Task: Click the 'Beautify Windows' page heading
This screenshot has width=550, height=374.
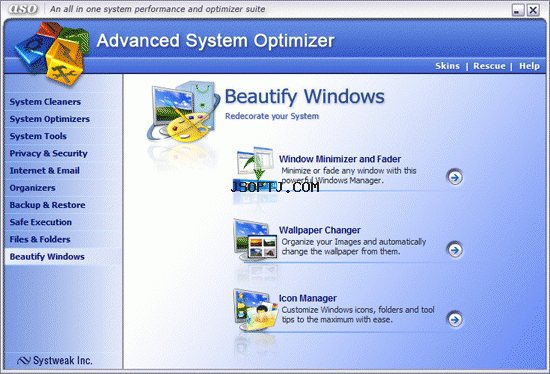Action: (304, 96)
